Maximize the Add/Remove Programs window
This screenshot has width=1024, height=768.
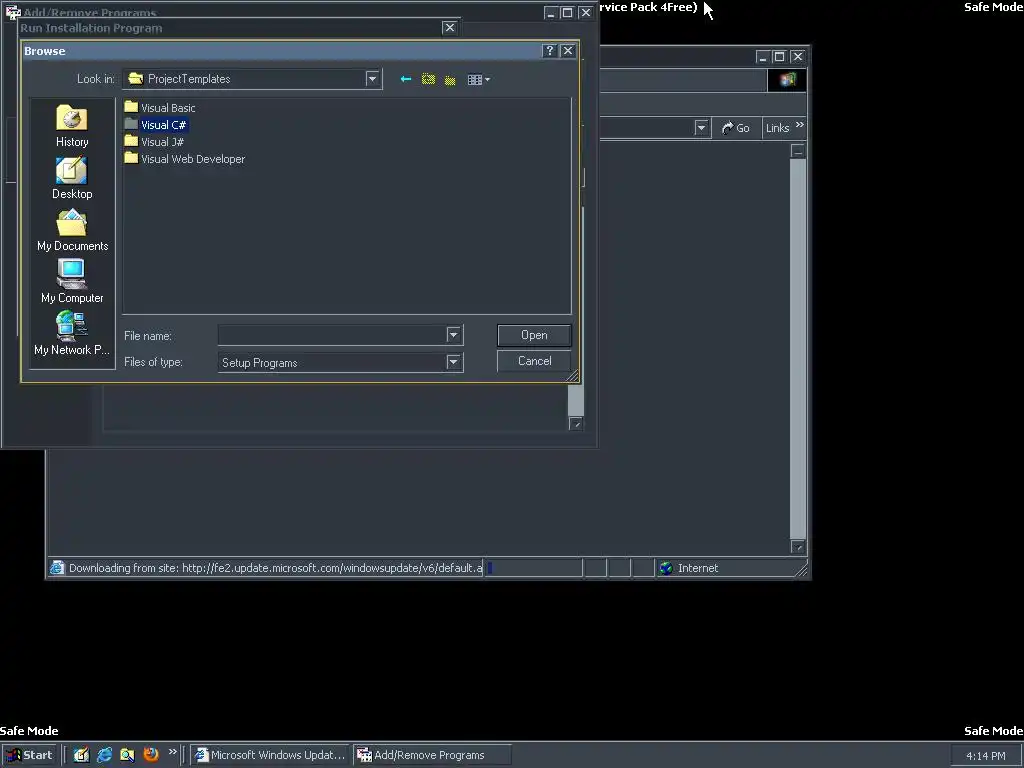click(568, 12)
